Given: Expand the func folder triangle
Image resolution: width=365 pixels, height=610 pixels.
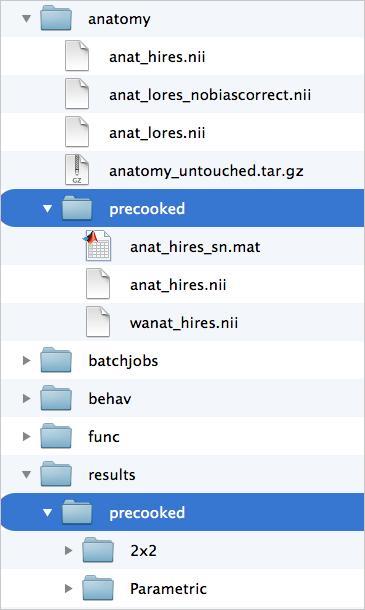Looking at the screenshot, I should pos(26,436).
